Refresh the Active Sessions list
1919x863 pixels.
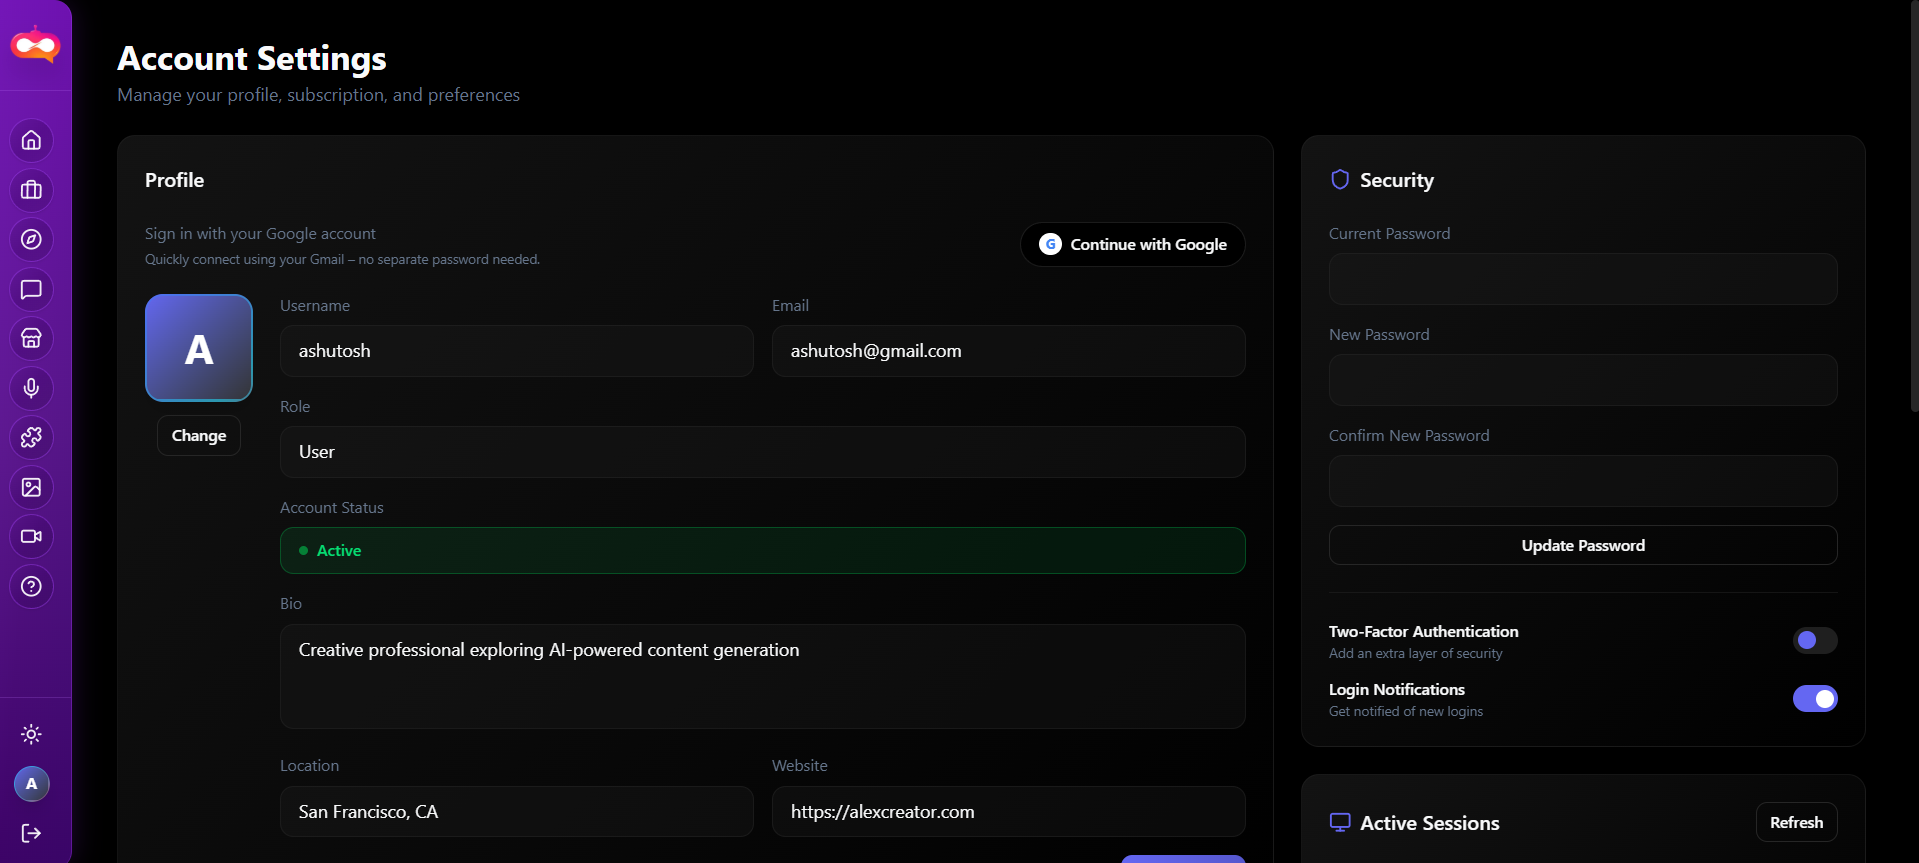coord(1797,822)
